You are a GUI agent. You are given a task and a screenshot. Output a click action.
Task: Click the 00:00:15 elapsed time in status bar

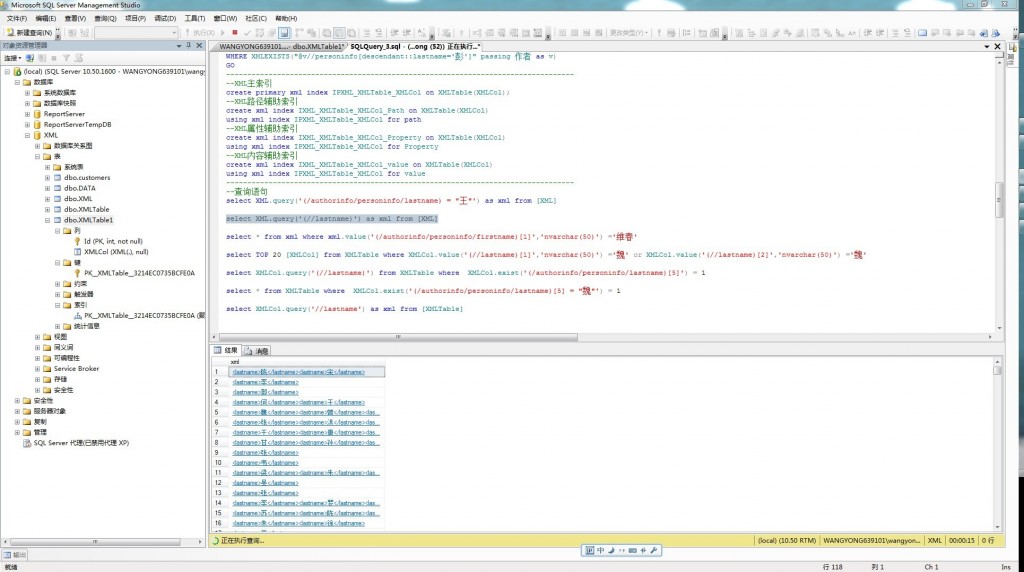pyautogui.click(x=961, y=541)
